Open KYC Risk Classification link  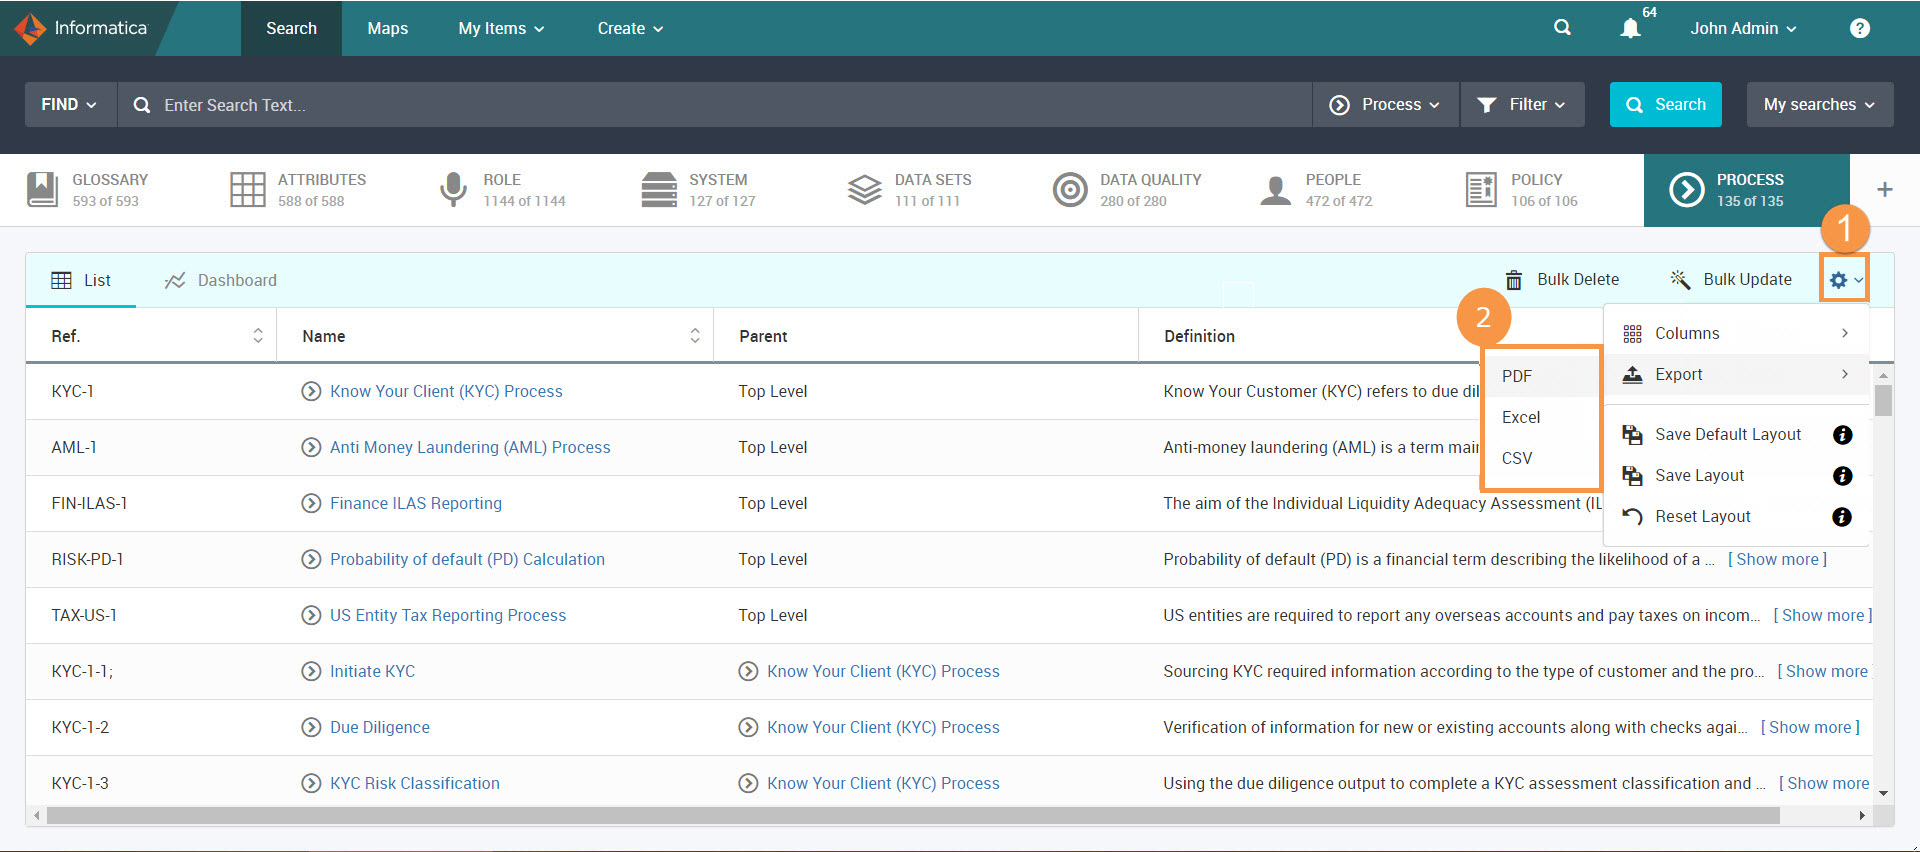(415, 783)
